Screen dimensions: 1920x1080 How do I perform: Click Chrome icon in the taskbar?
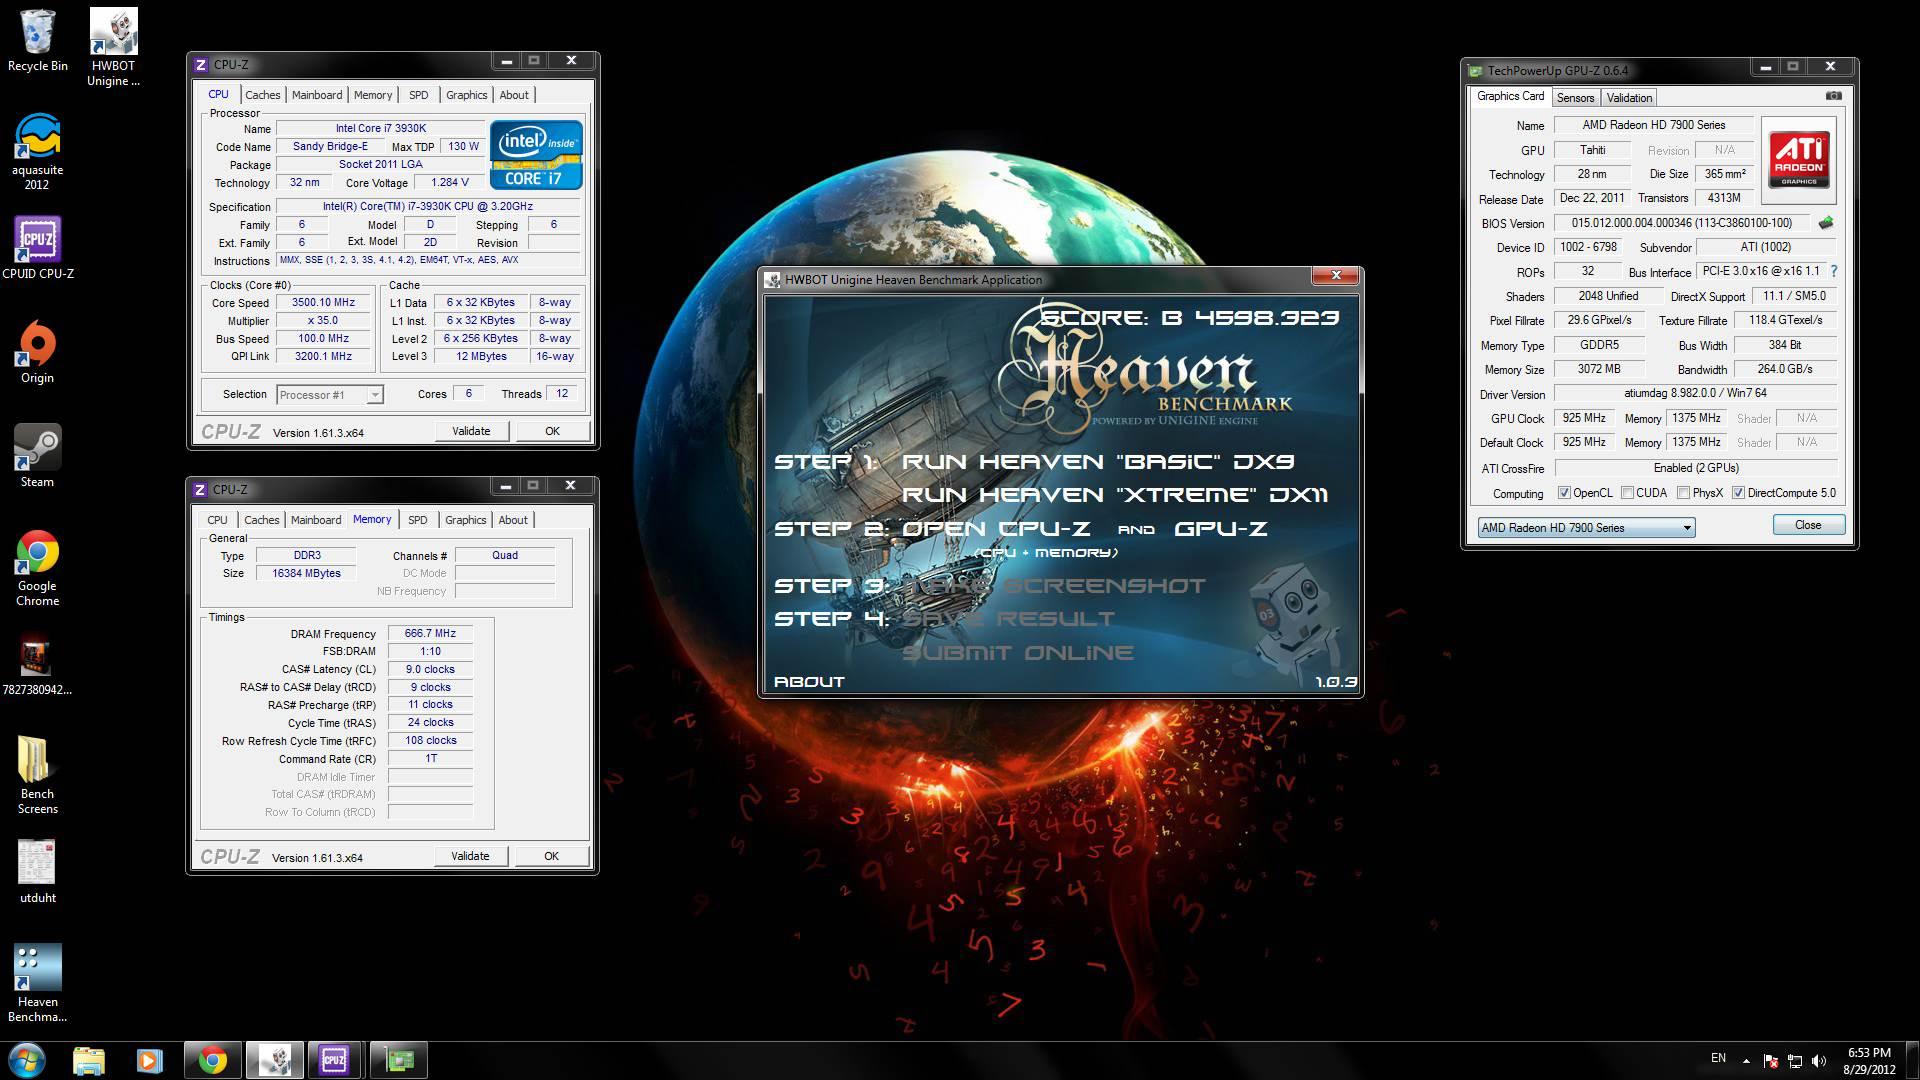[212, 1060]
